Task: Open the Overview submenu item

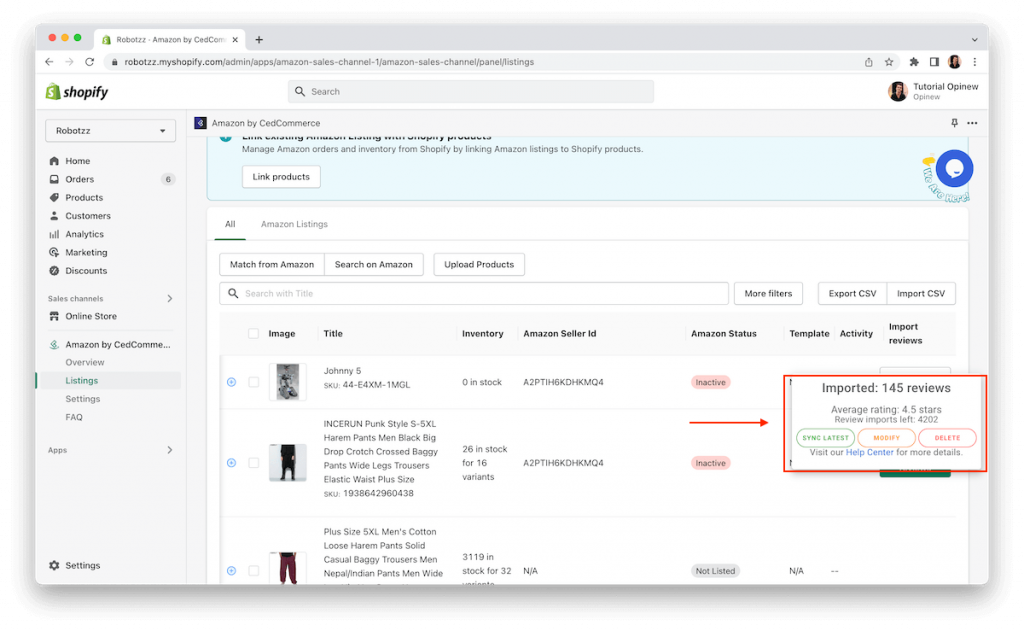Action: click(85, 363)
